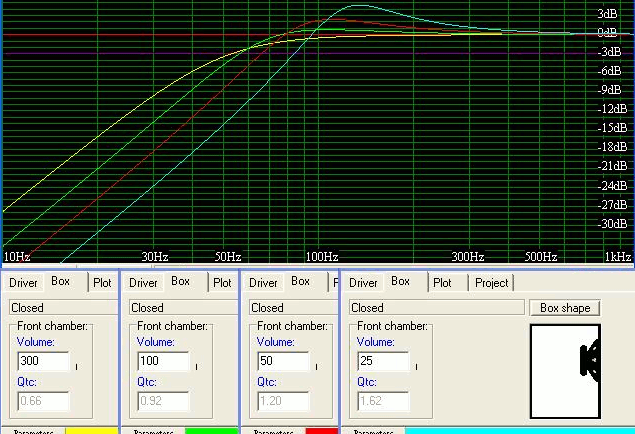This screenshot has height=434, width=635.
Task: Click the -30dB gain axis label
Action: click(612, 223)
